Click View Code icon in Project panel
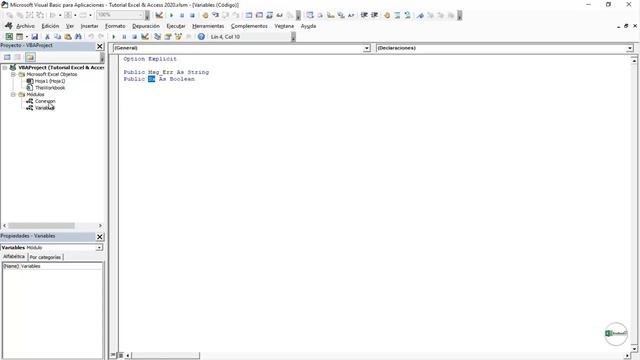 pos(7,57)
